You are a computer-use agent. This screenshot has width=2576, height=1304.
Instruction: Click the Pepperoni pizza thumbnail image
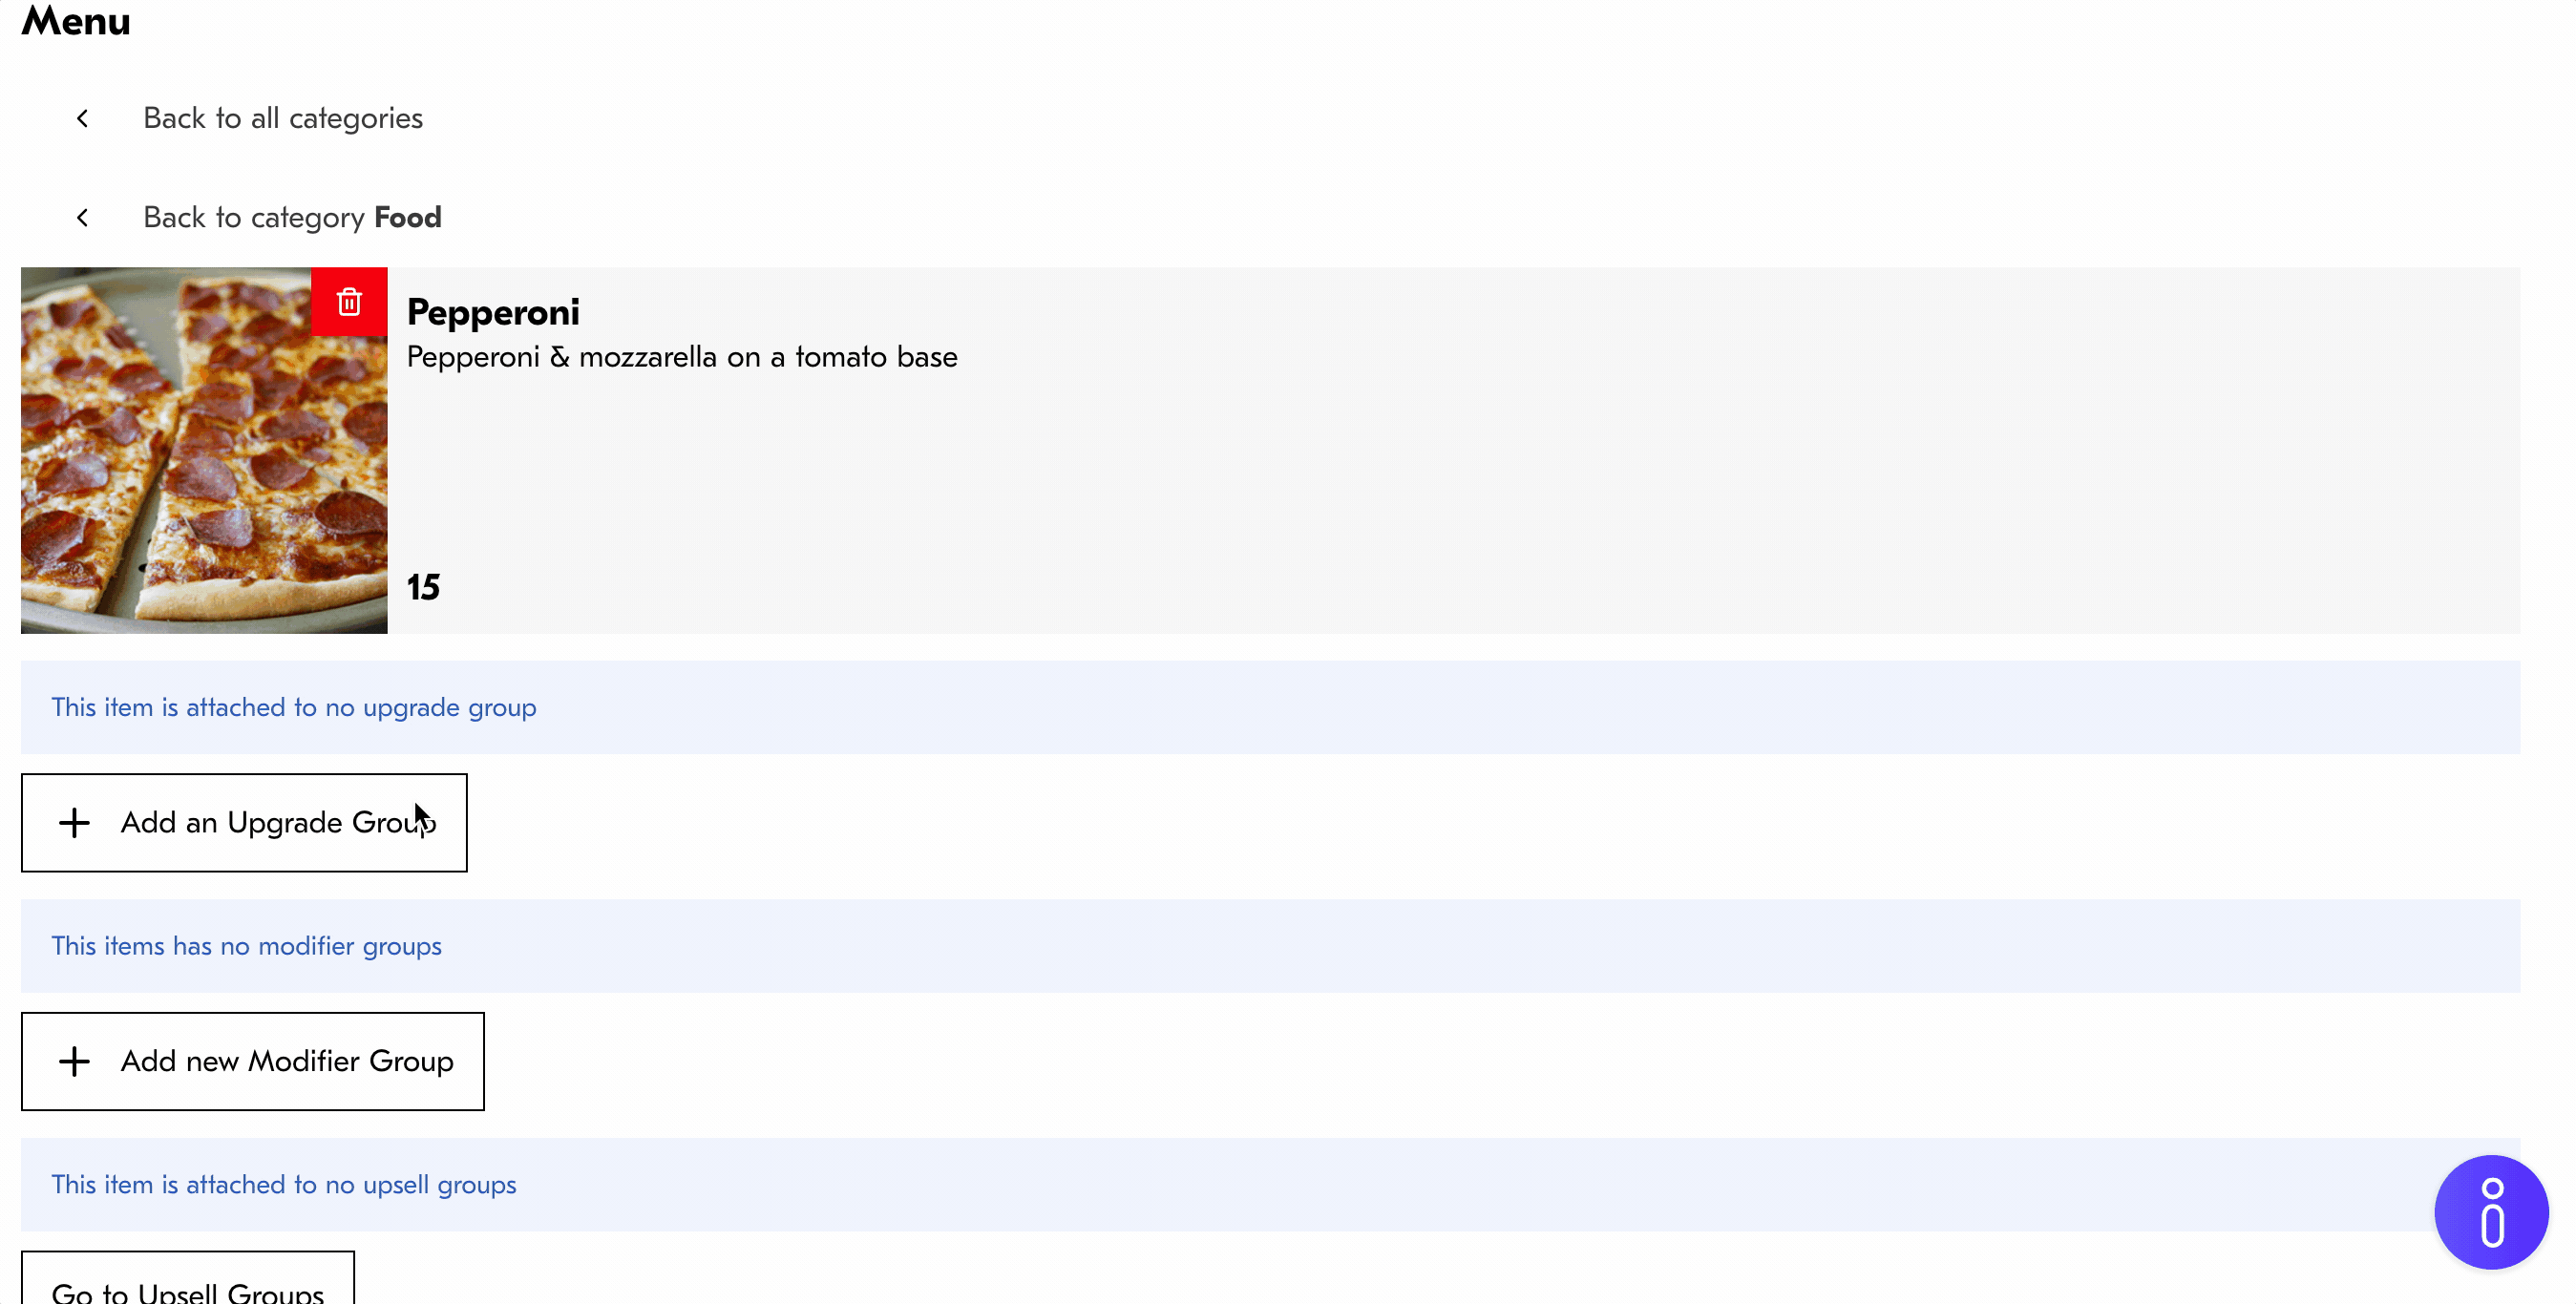[x=204, y=450]
